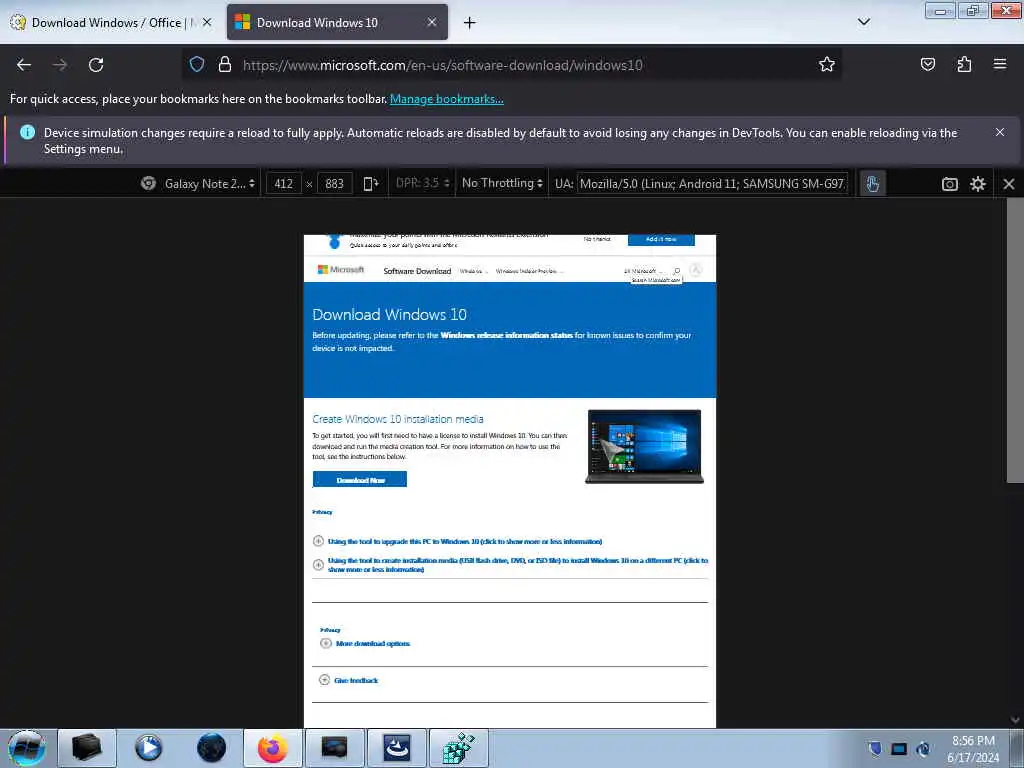The width and height of the screenshot is (1024, 768).
Task: Click the account sign-in avatar icon
Action: [x=696, y=270]
